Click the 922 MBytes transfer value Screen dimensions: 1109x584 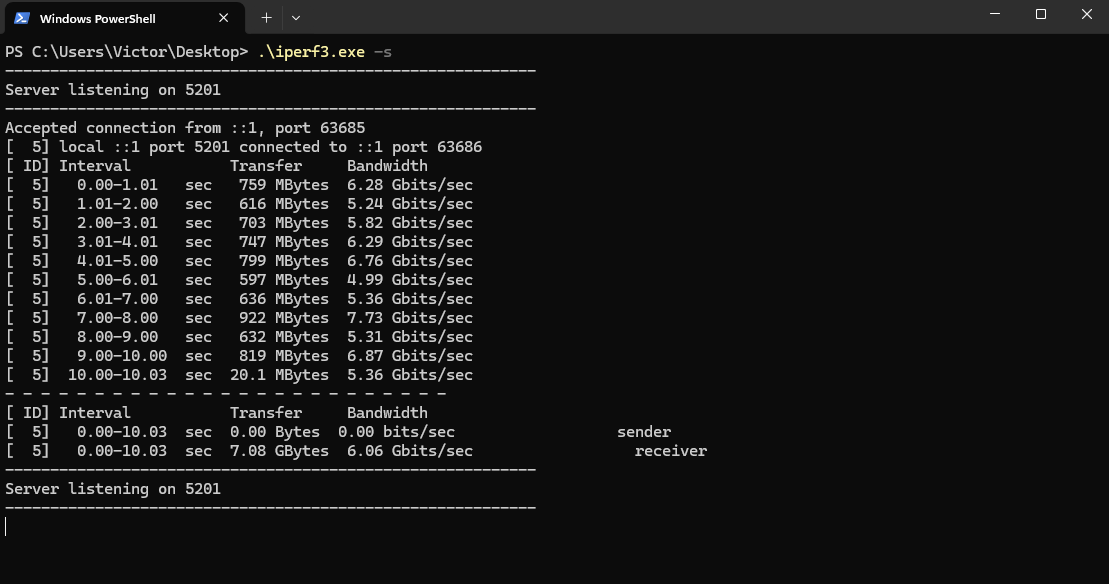click(284, 318)
